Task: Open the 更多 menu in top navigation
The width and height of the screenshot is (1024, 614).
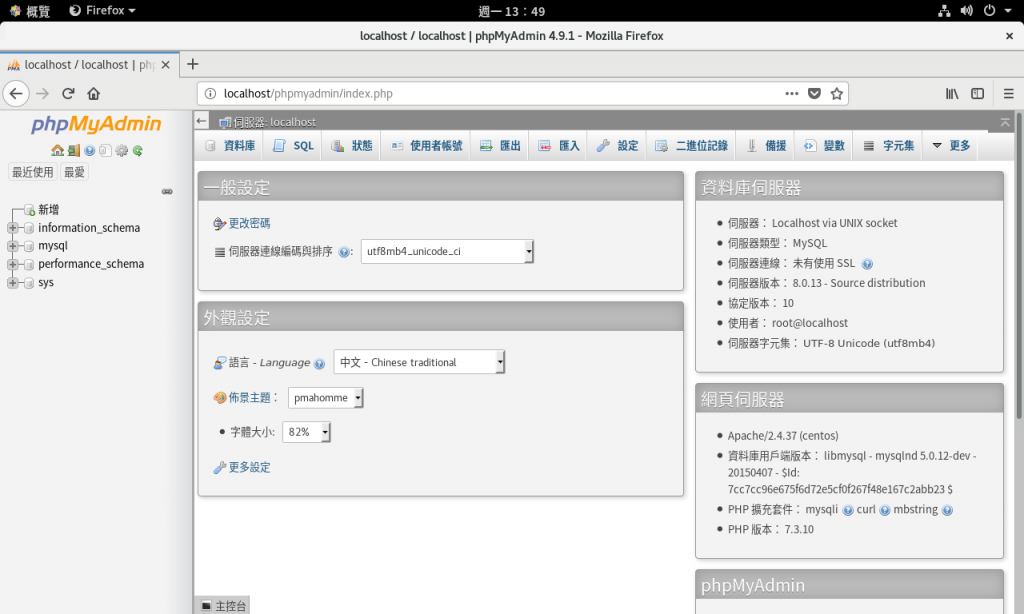Action: [951, 146]
